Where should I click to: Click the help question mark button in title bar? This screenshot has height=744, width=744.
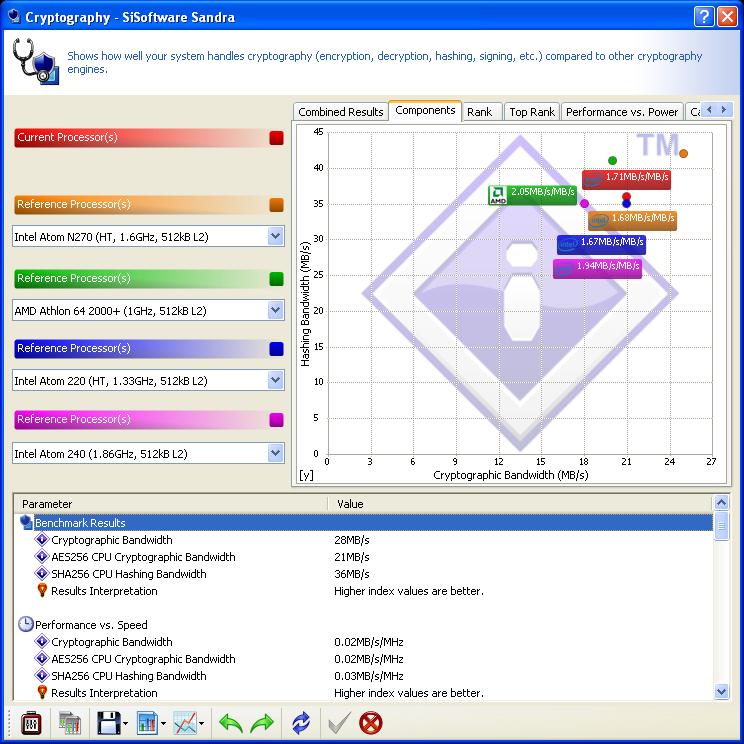704,17
